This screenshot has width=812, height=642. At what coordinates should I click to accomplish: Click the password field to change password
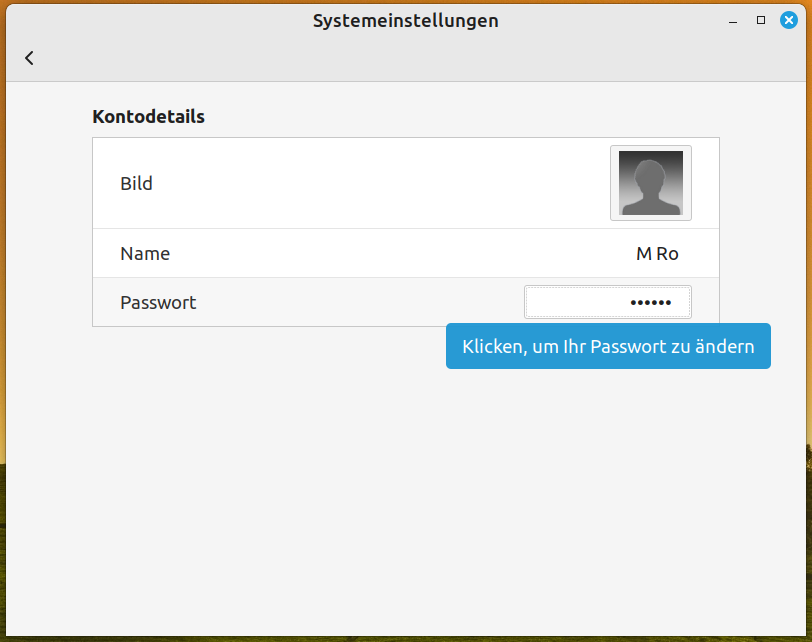(607, 302)
